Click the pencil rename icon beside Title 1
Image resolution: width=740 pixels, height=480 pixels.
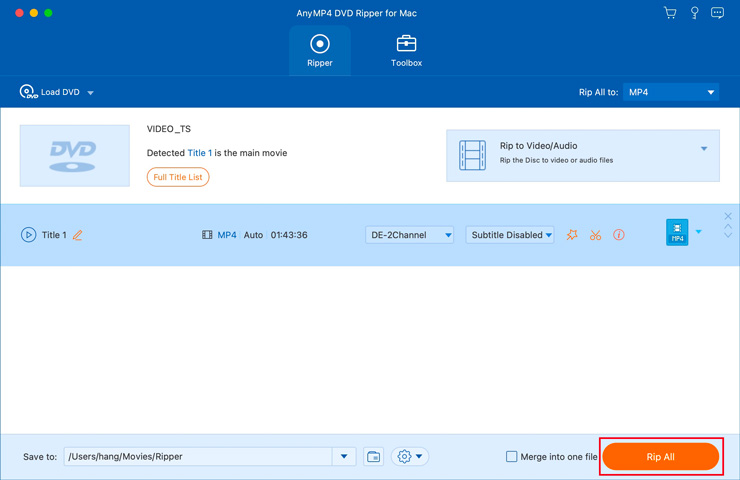coord(78,235)
